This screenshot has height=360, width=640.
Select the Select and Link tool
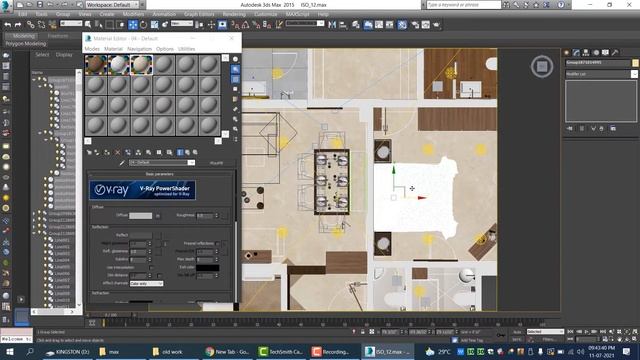[31, 25]
